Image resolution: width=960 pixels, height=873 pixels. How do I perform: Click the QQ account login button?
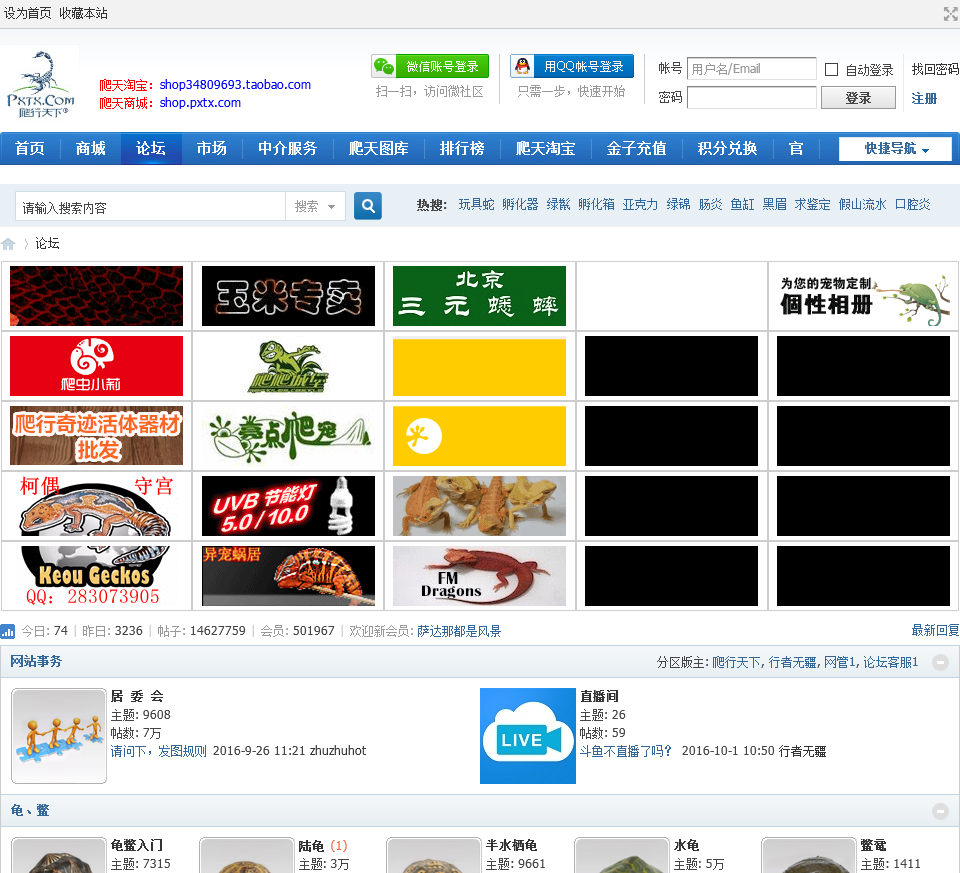point(572,66)
